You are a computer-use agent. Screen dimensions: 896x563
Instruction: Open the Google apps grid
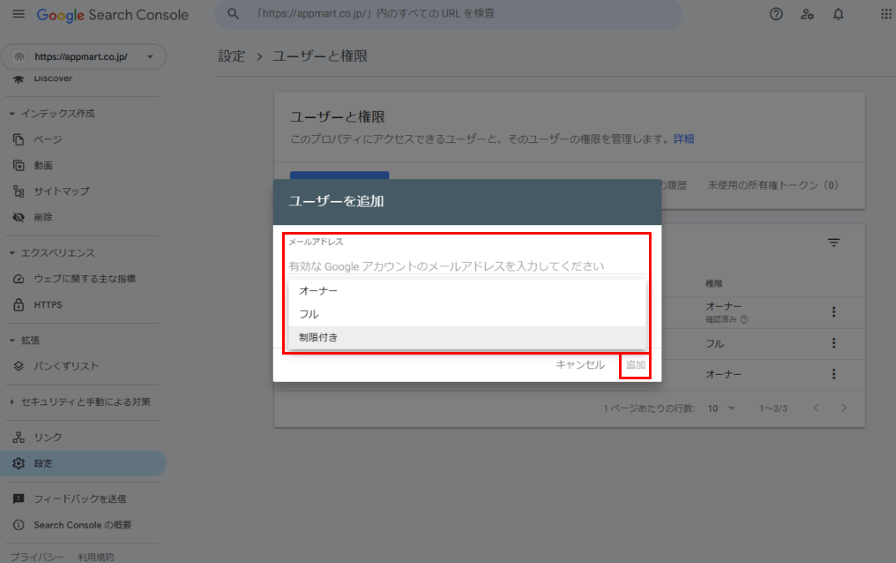click(886, 14)
